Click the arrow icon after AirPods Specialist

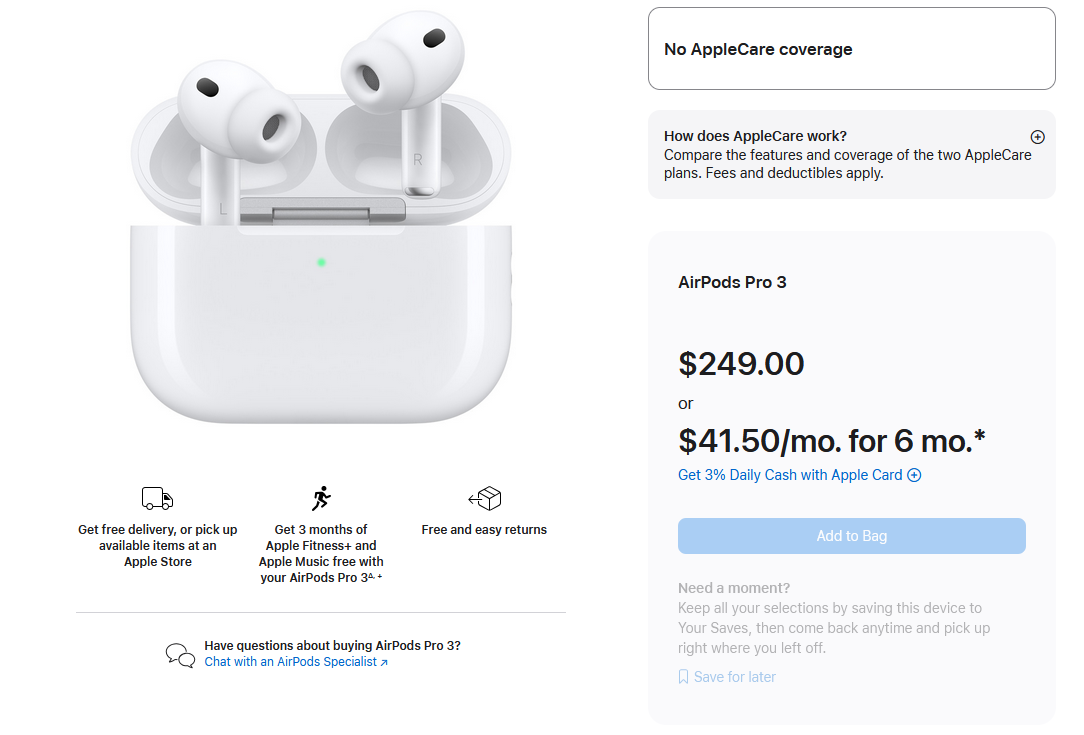[384, 662]
